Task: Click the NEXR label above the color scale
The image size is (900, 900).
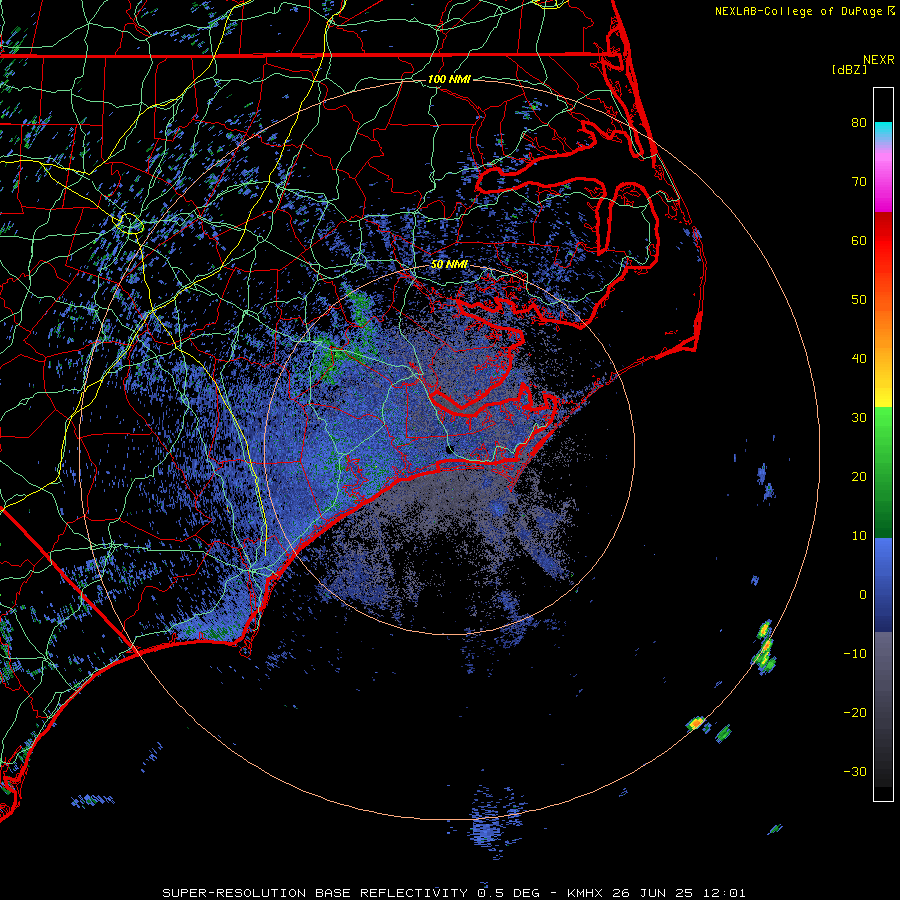Action: (x=879, y=60)
